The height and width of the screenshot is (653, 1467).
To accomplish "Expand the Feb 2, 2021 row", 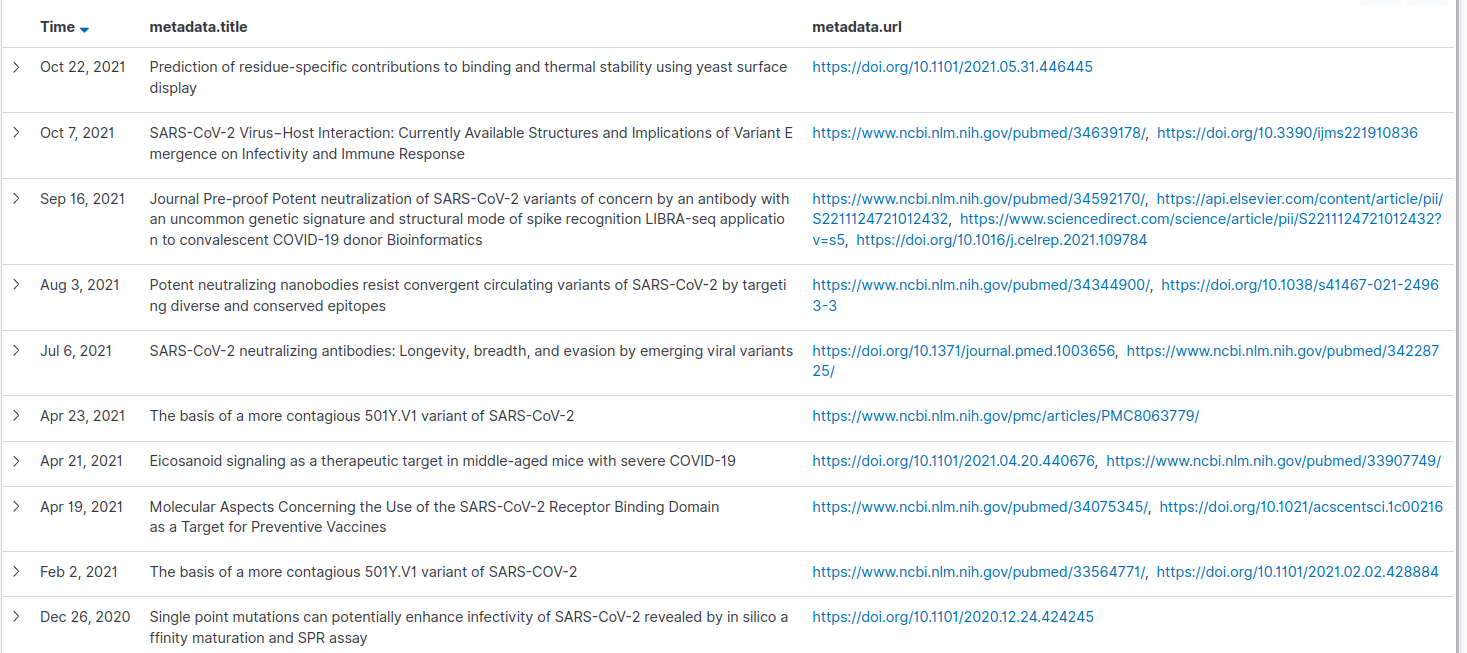I will point(16,572).
